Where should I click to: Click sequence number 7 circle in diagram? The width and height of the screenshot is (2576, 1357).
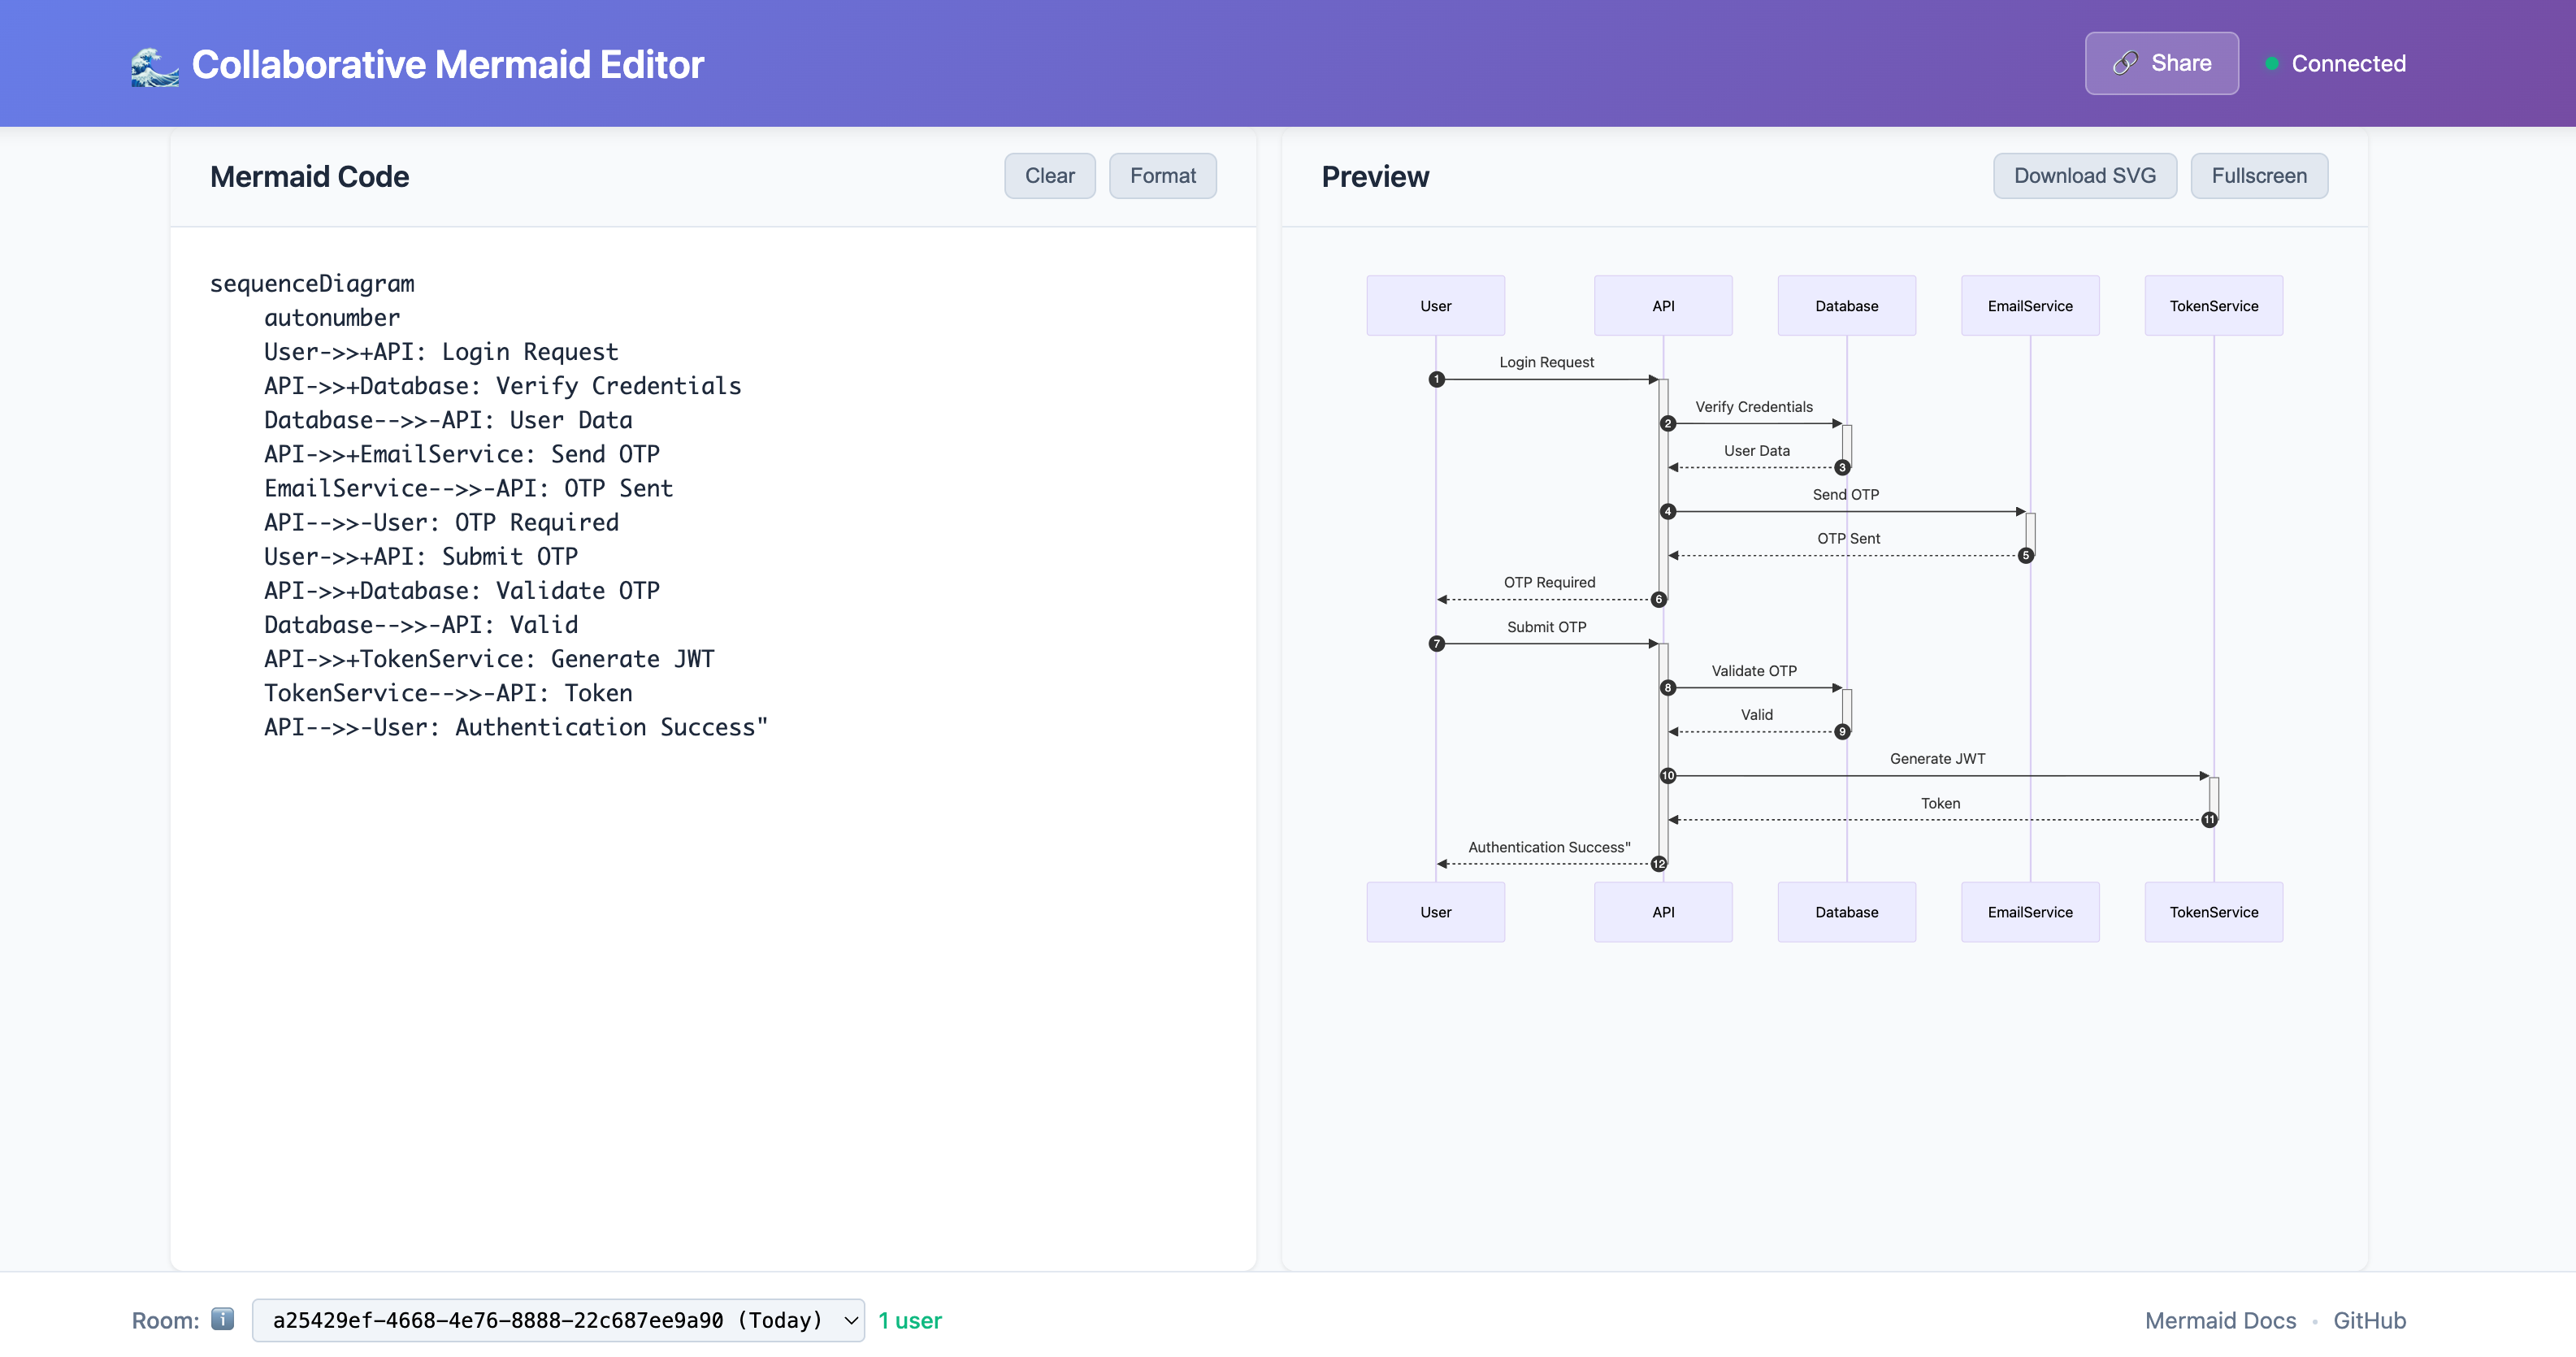point(1436,643)
